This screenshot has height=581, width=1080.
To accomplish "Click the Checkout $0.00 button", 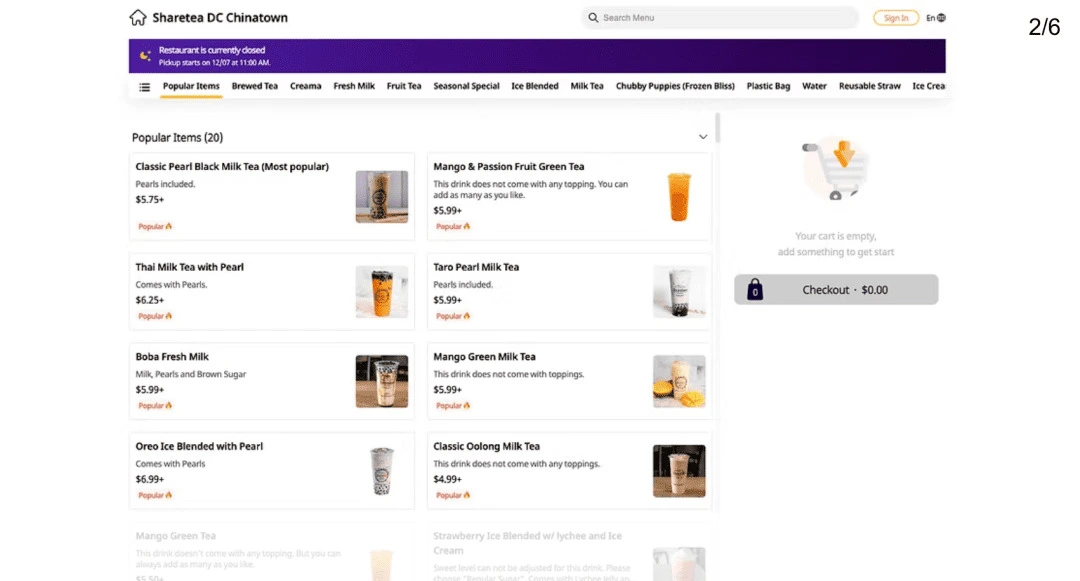I will pyautogui.click(x=835, y=290).
